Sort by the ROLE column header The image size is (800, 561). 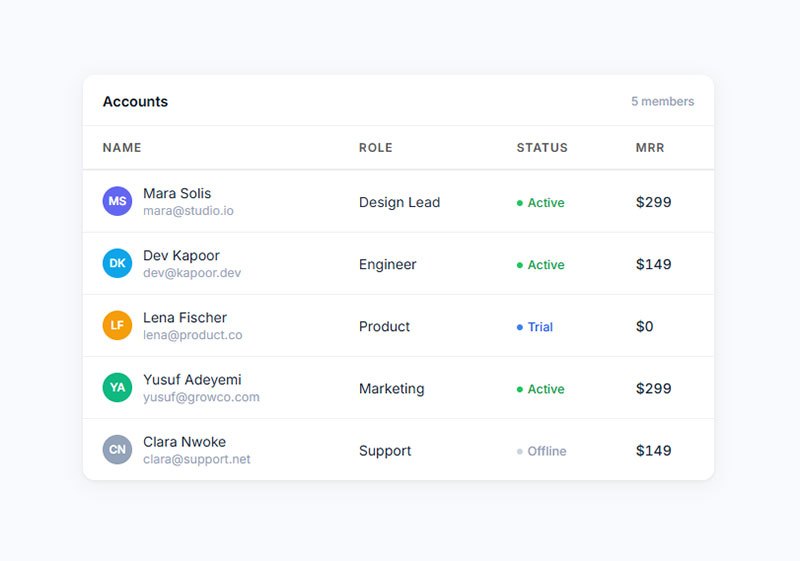(376, 148)
